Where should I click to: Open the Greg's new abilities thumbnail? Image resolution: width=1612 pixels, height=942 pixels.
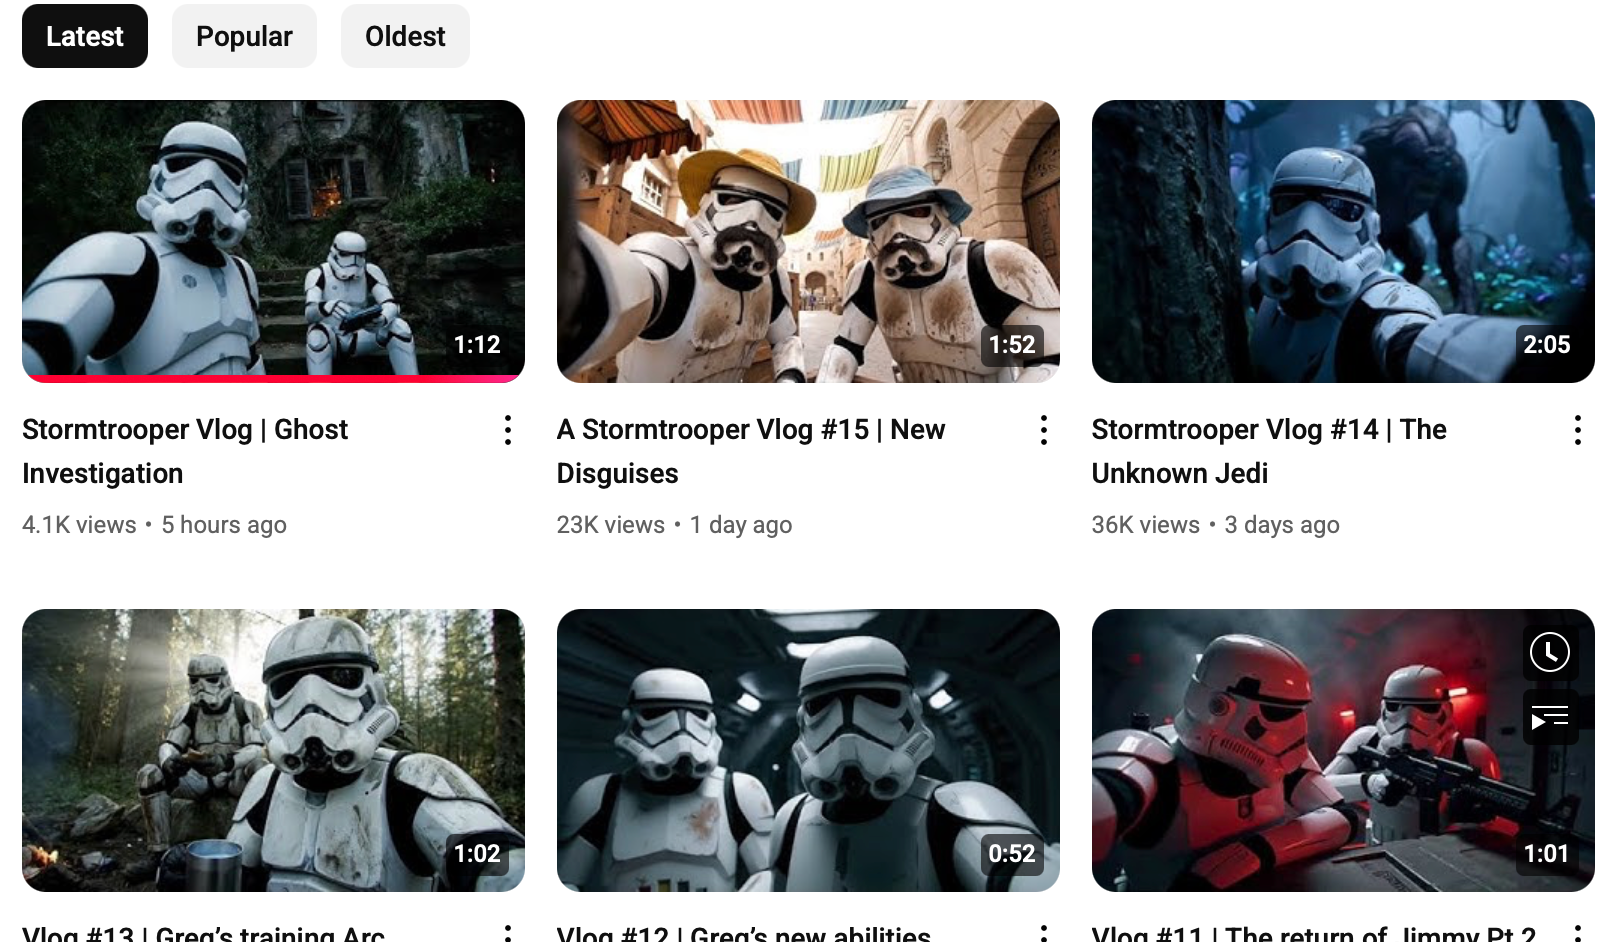(x=808, y=750)
